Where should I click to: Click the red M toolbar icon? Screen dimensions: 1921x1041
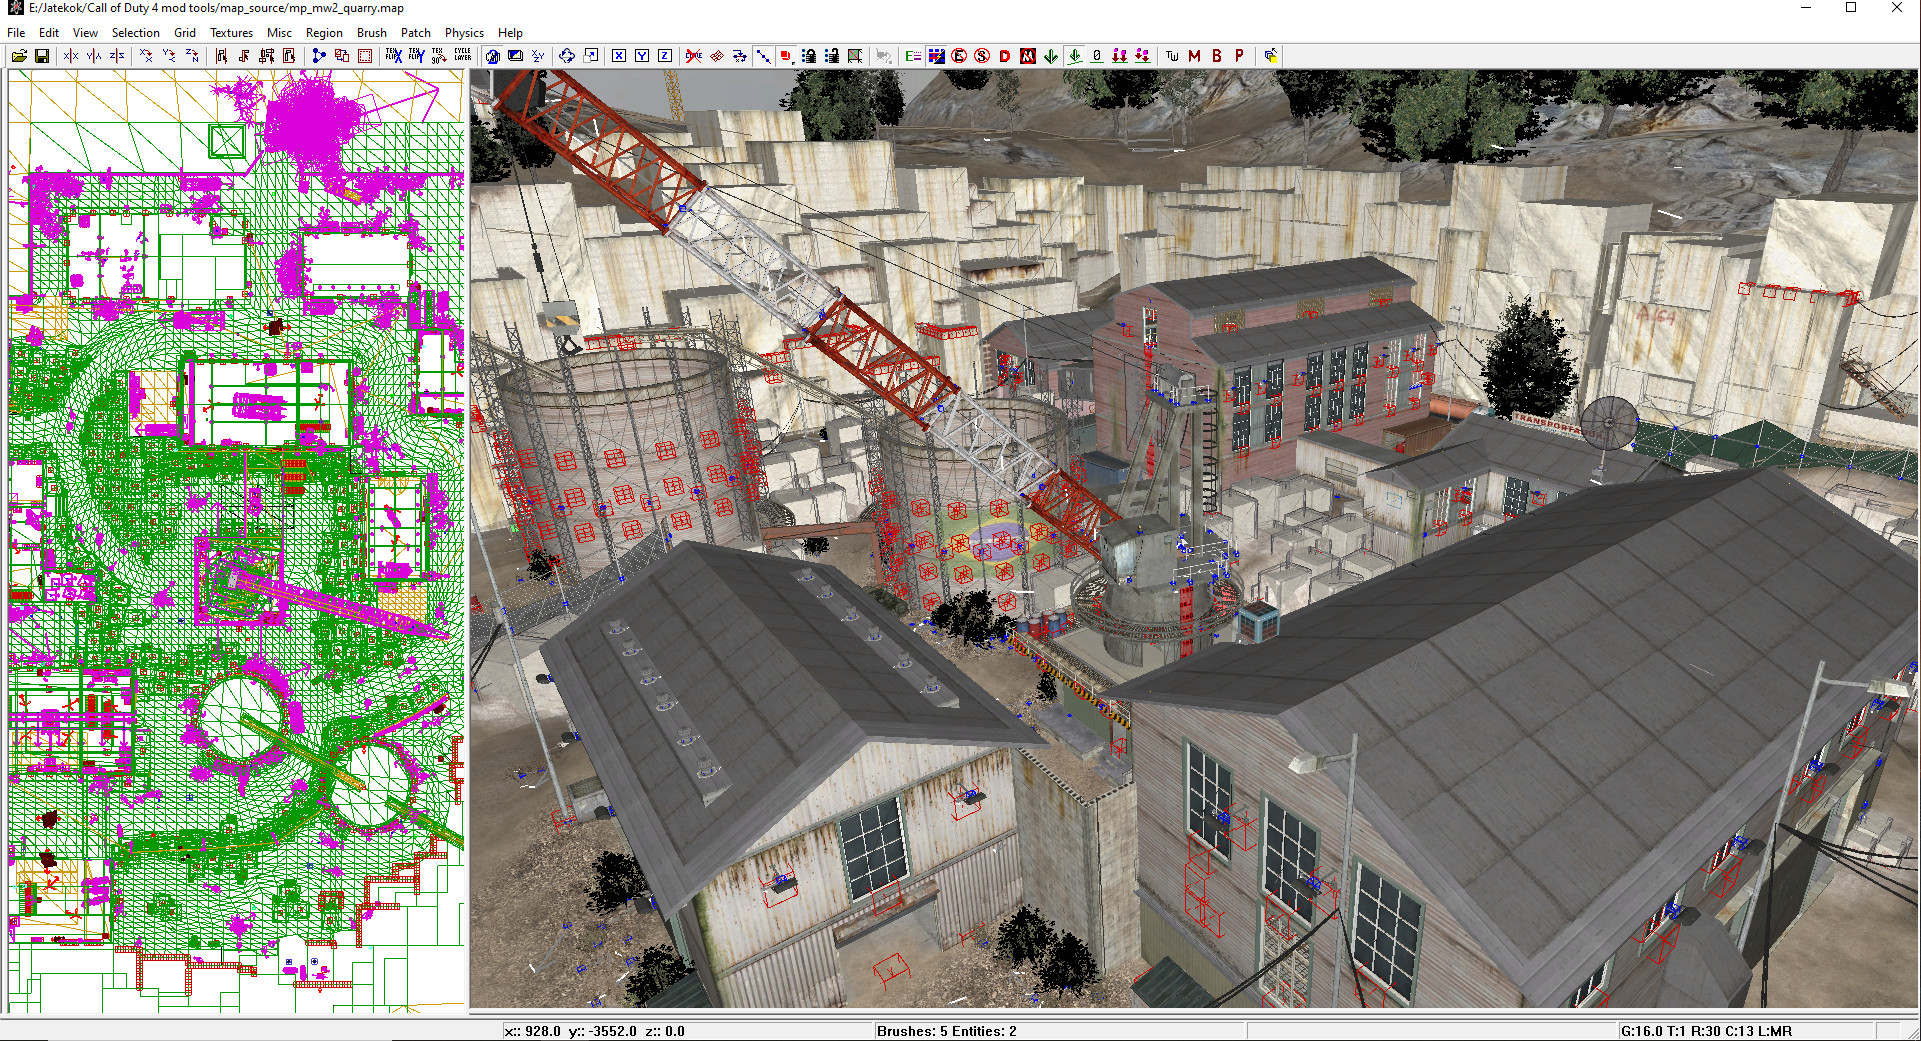coord(1194,56)
